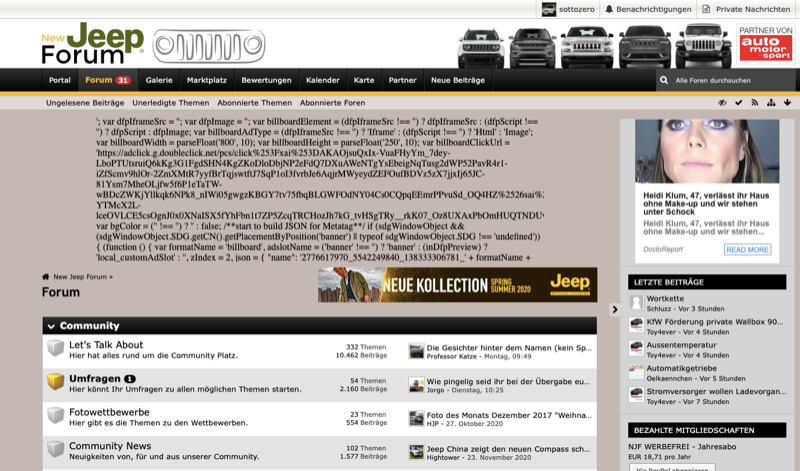Open the RSS feed icon
The image size is (800, 471).
coord(755,103)
